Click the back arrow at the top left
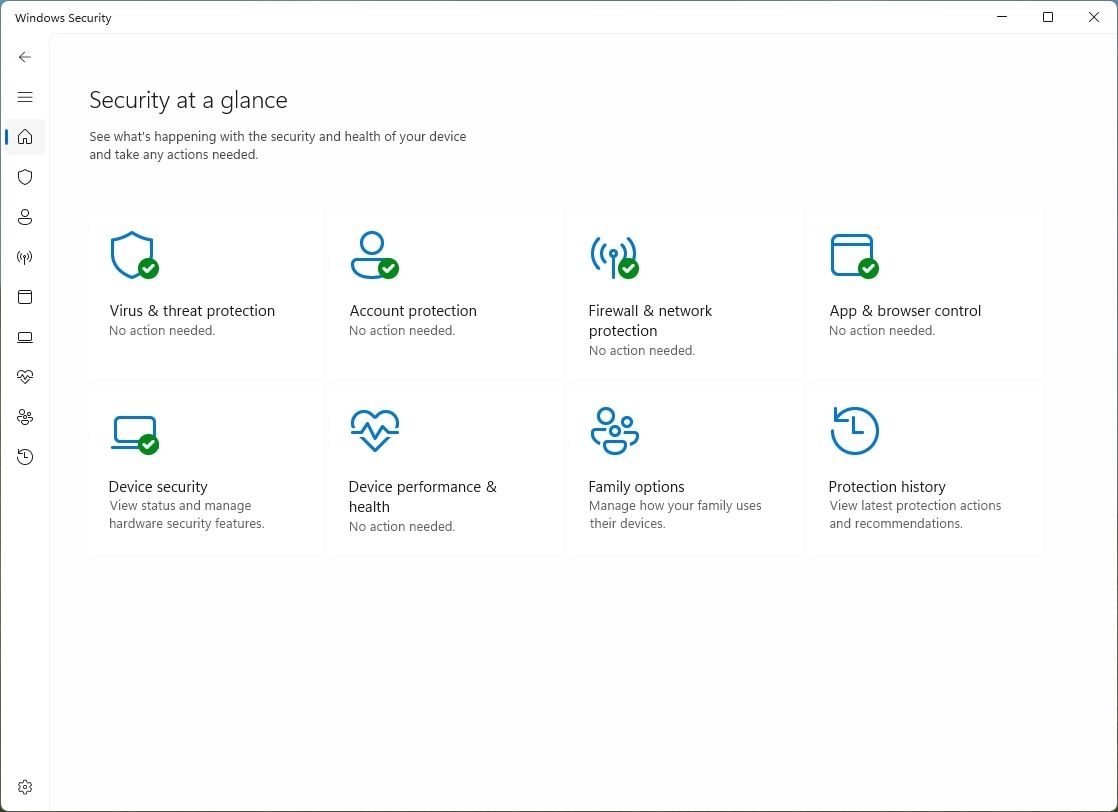 click(x=25, y=57)
